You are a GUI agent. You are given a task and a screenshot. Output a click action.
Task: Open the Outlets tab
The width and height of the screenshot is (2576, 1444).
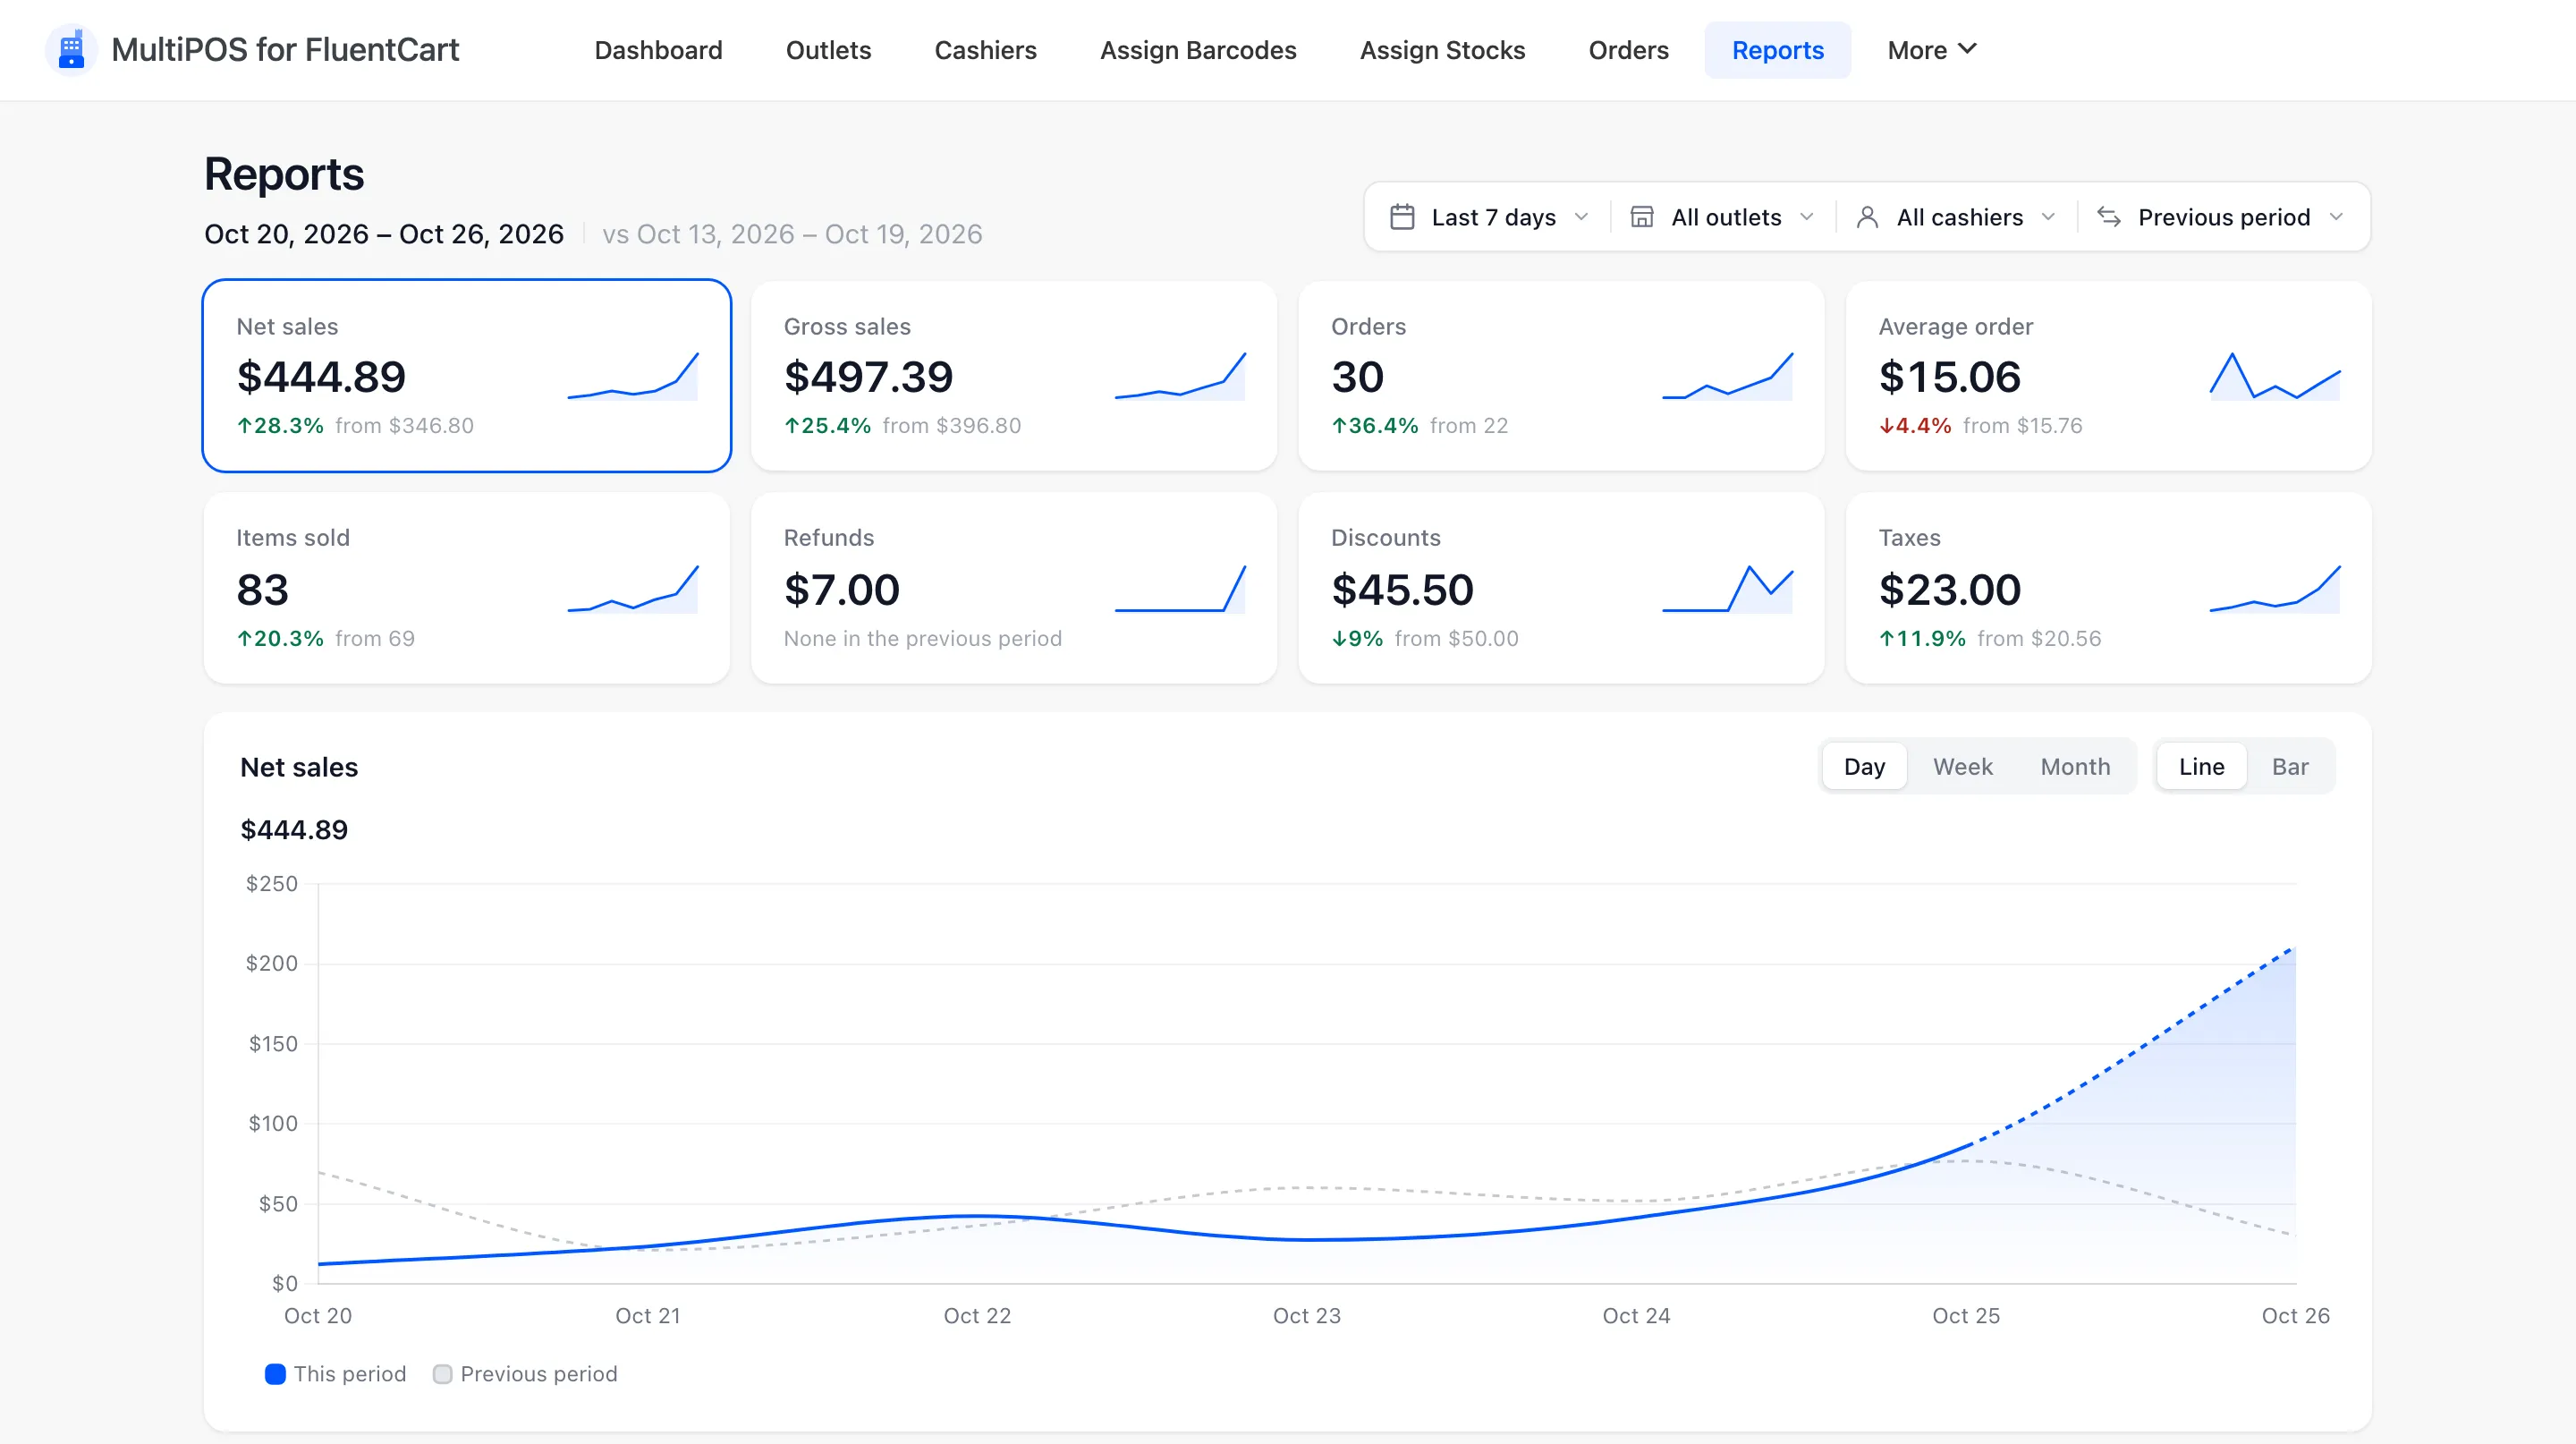[x=828, y=50]
